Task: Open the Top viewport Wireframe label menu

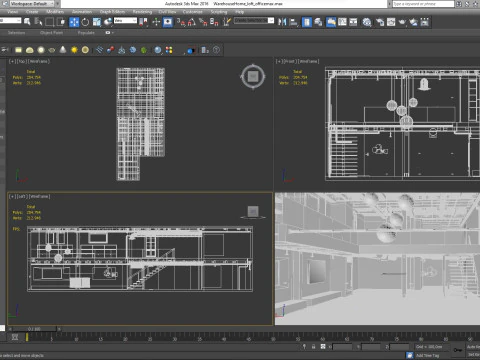Action: (39, 61)
